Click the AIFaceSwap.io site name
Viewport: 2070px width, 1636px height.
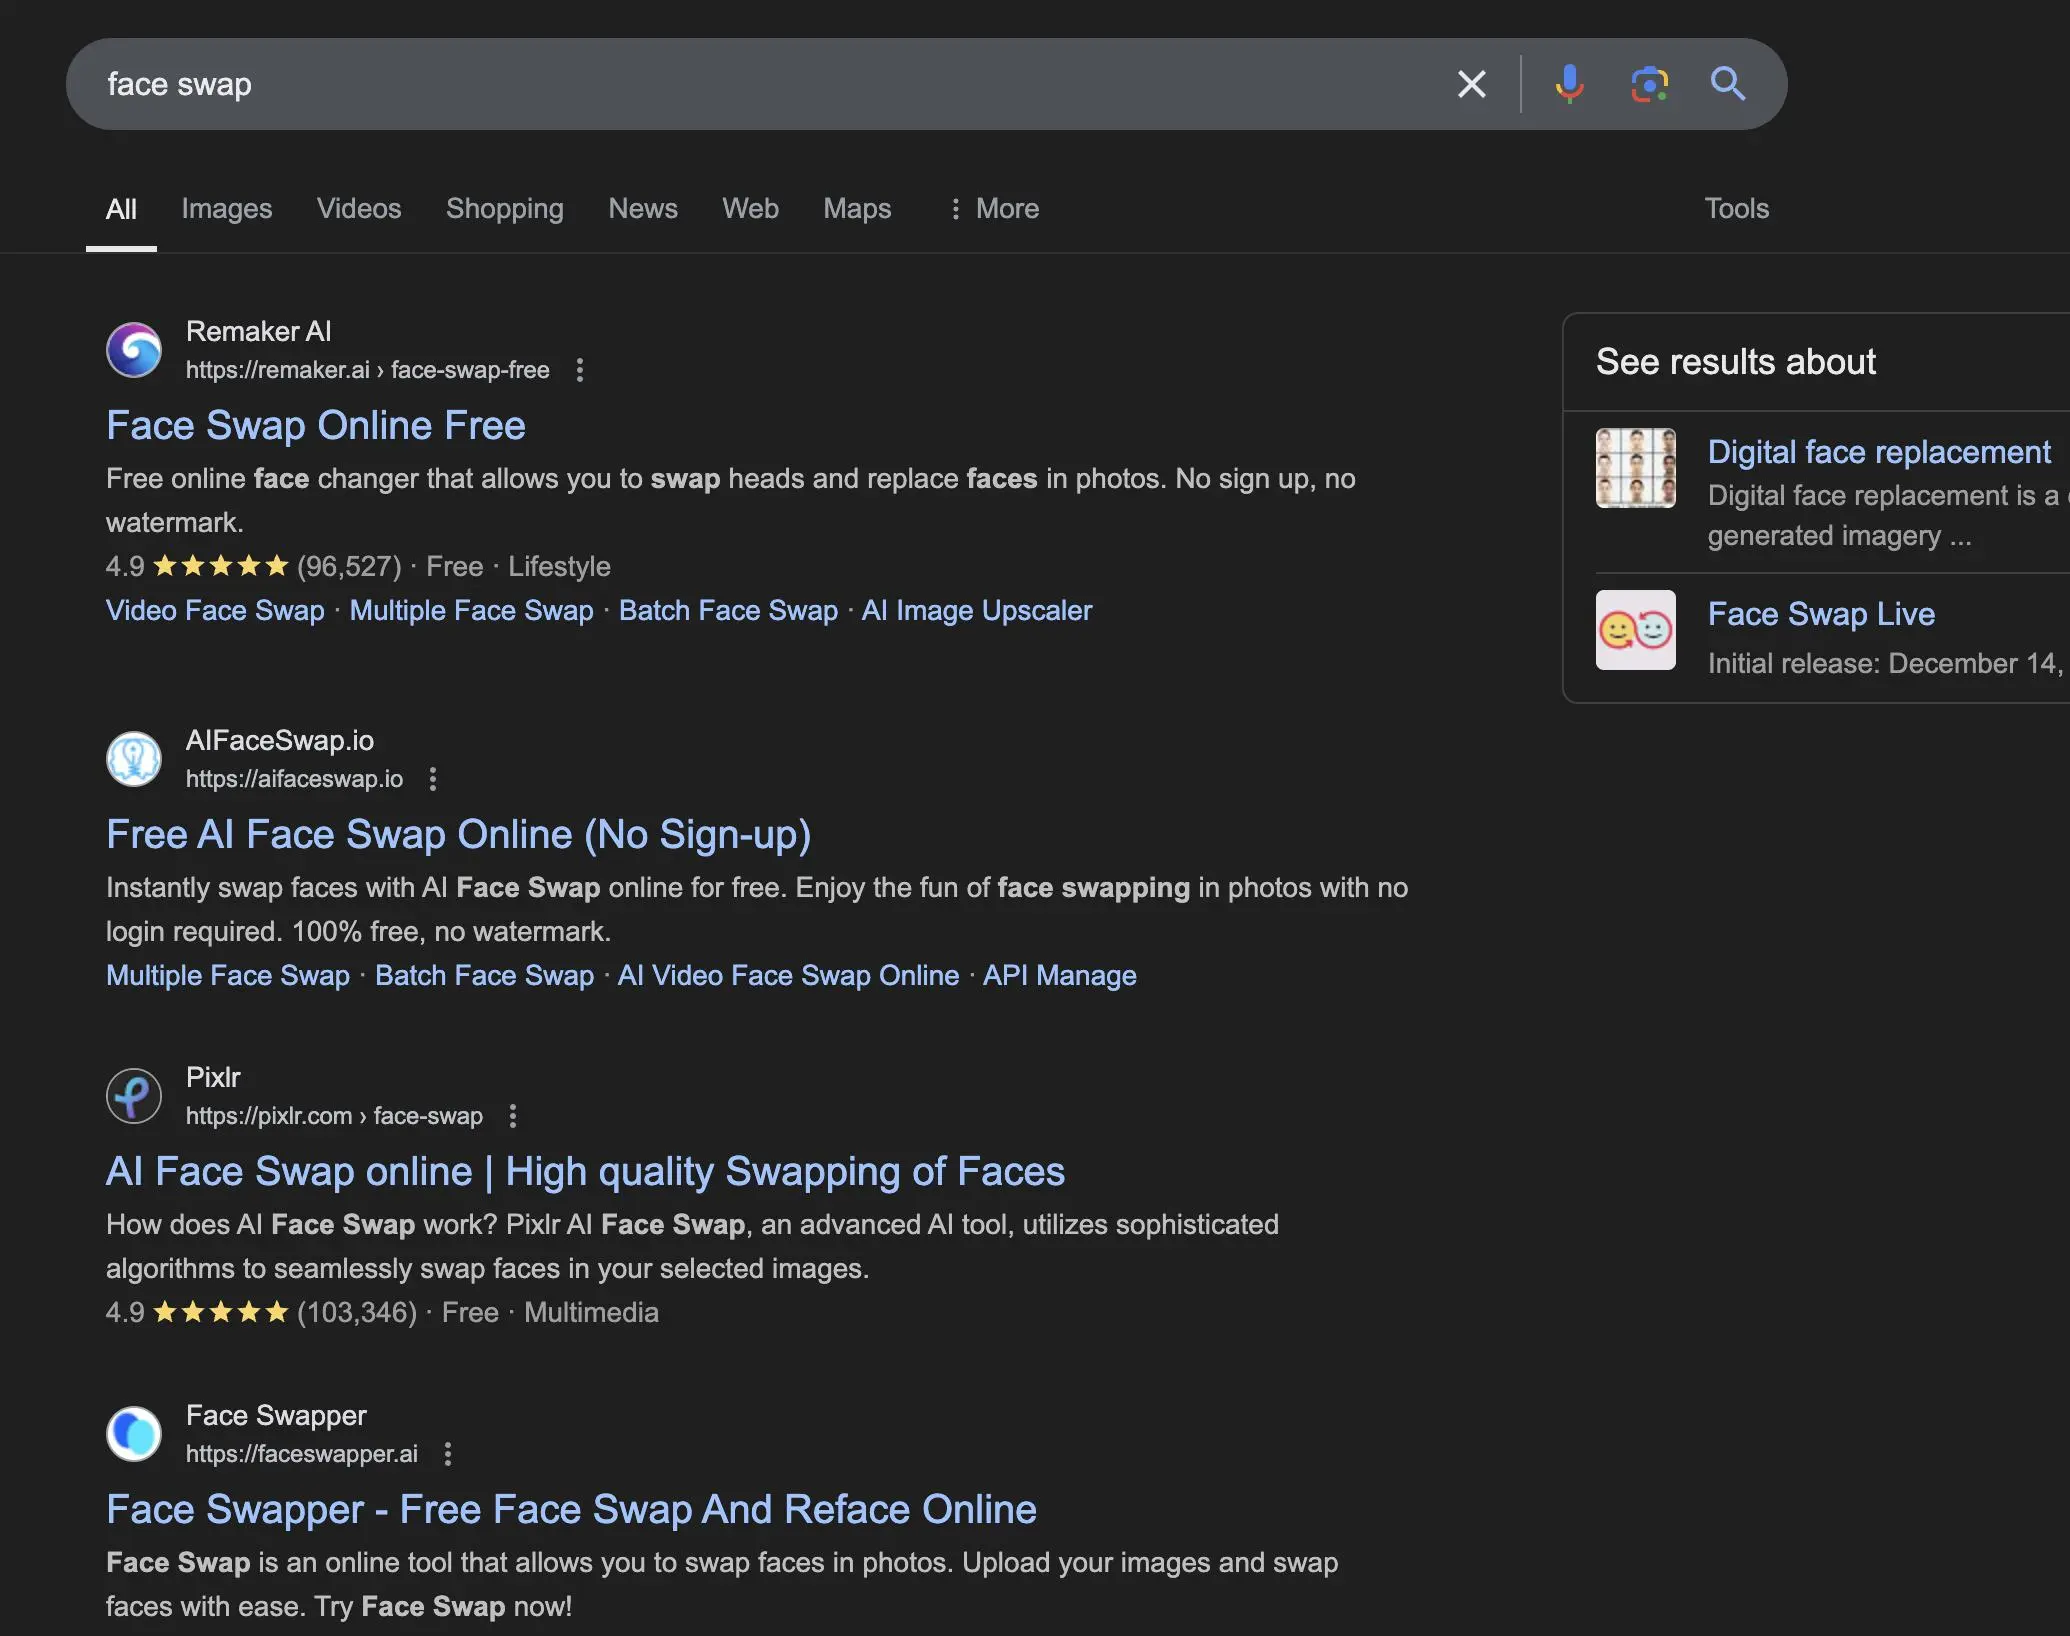tap(280, 741)
